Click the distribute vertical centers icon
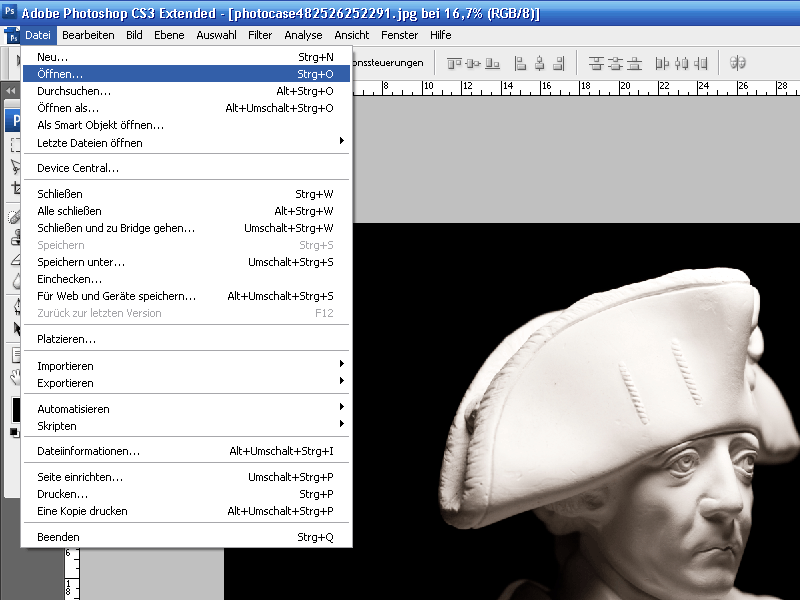 (615, 63)
